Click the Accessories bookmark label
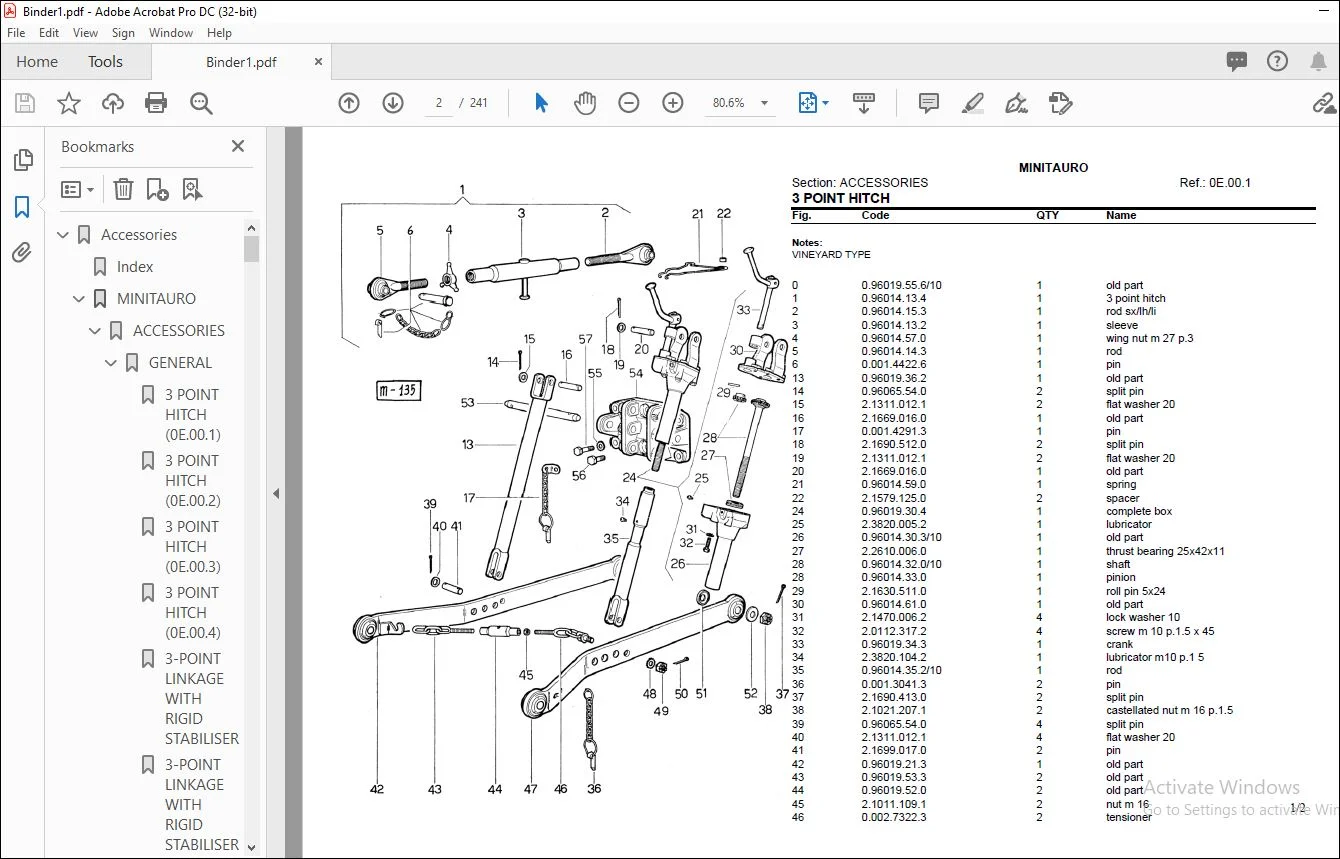Image resolution: width=1340 pixels, height=859 pixels. [139, 235]
